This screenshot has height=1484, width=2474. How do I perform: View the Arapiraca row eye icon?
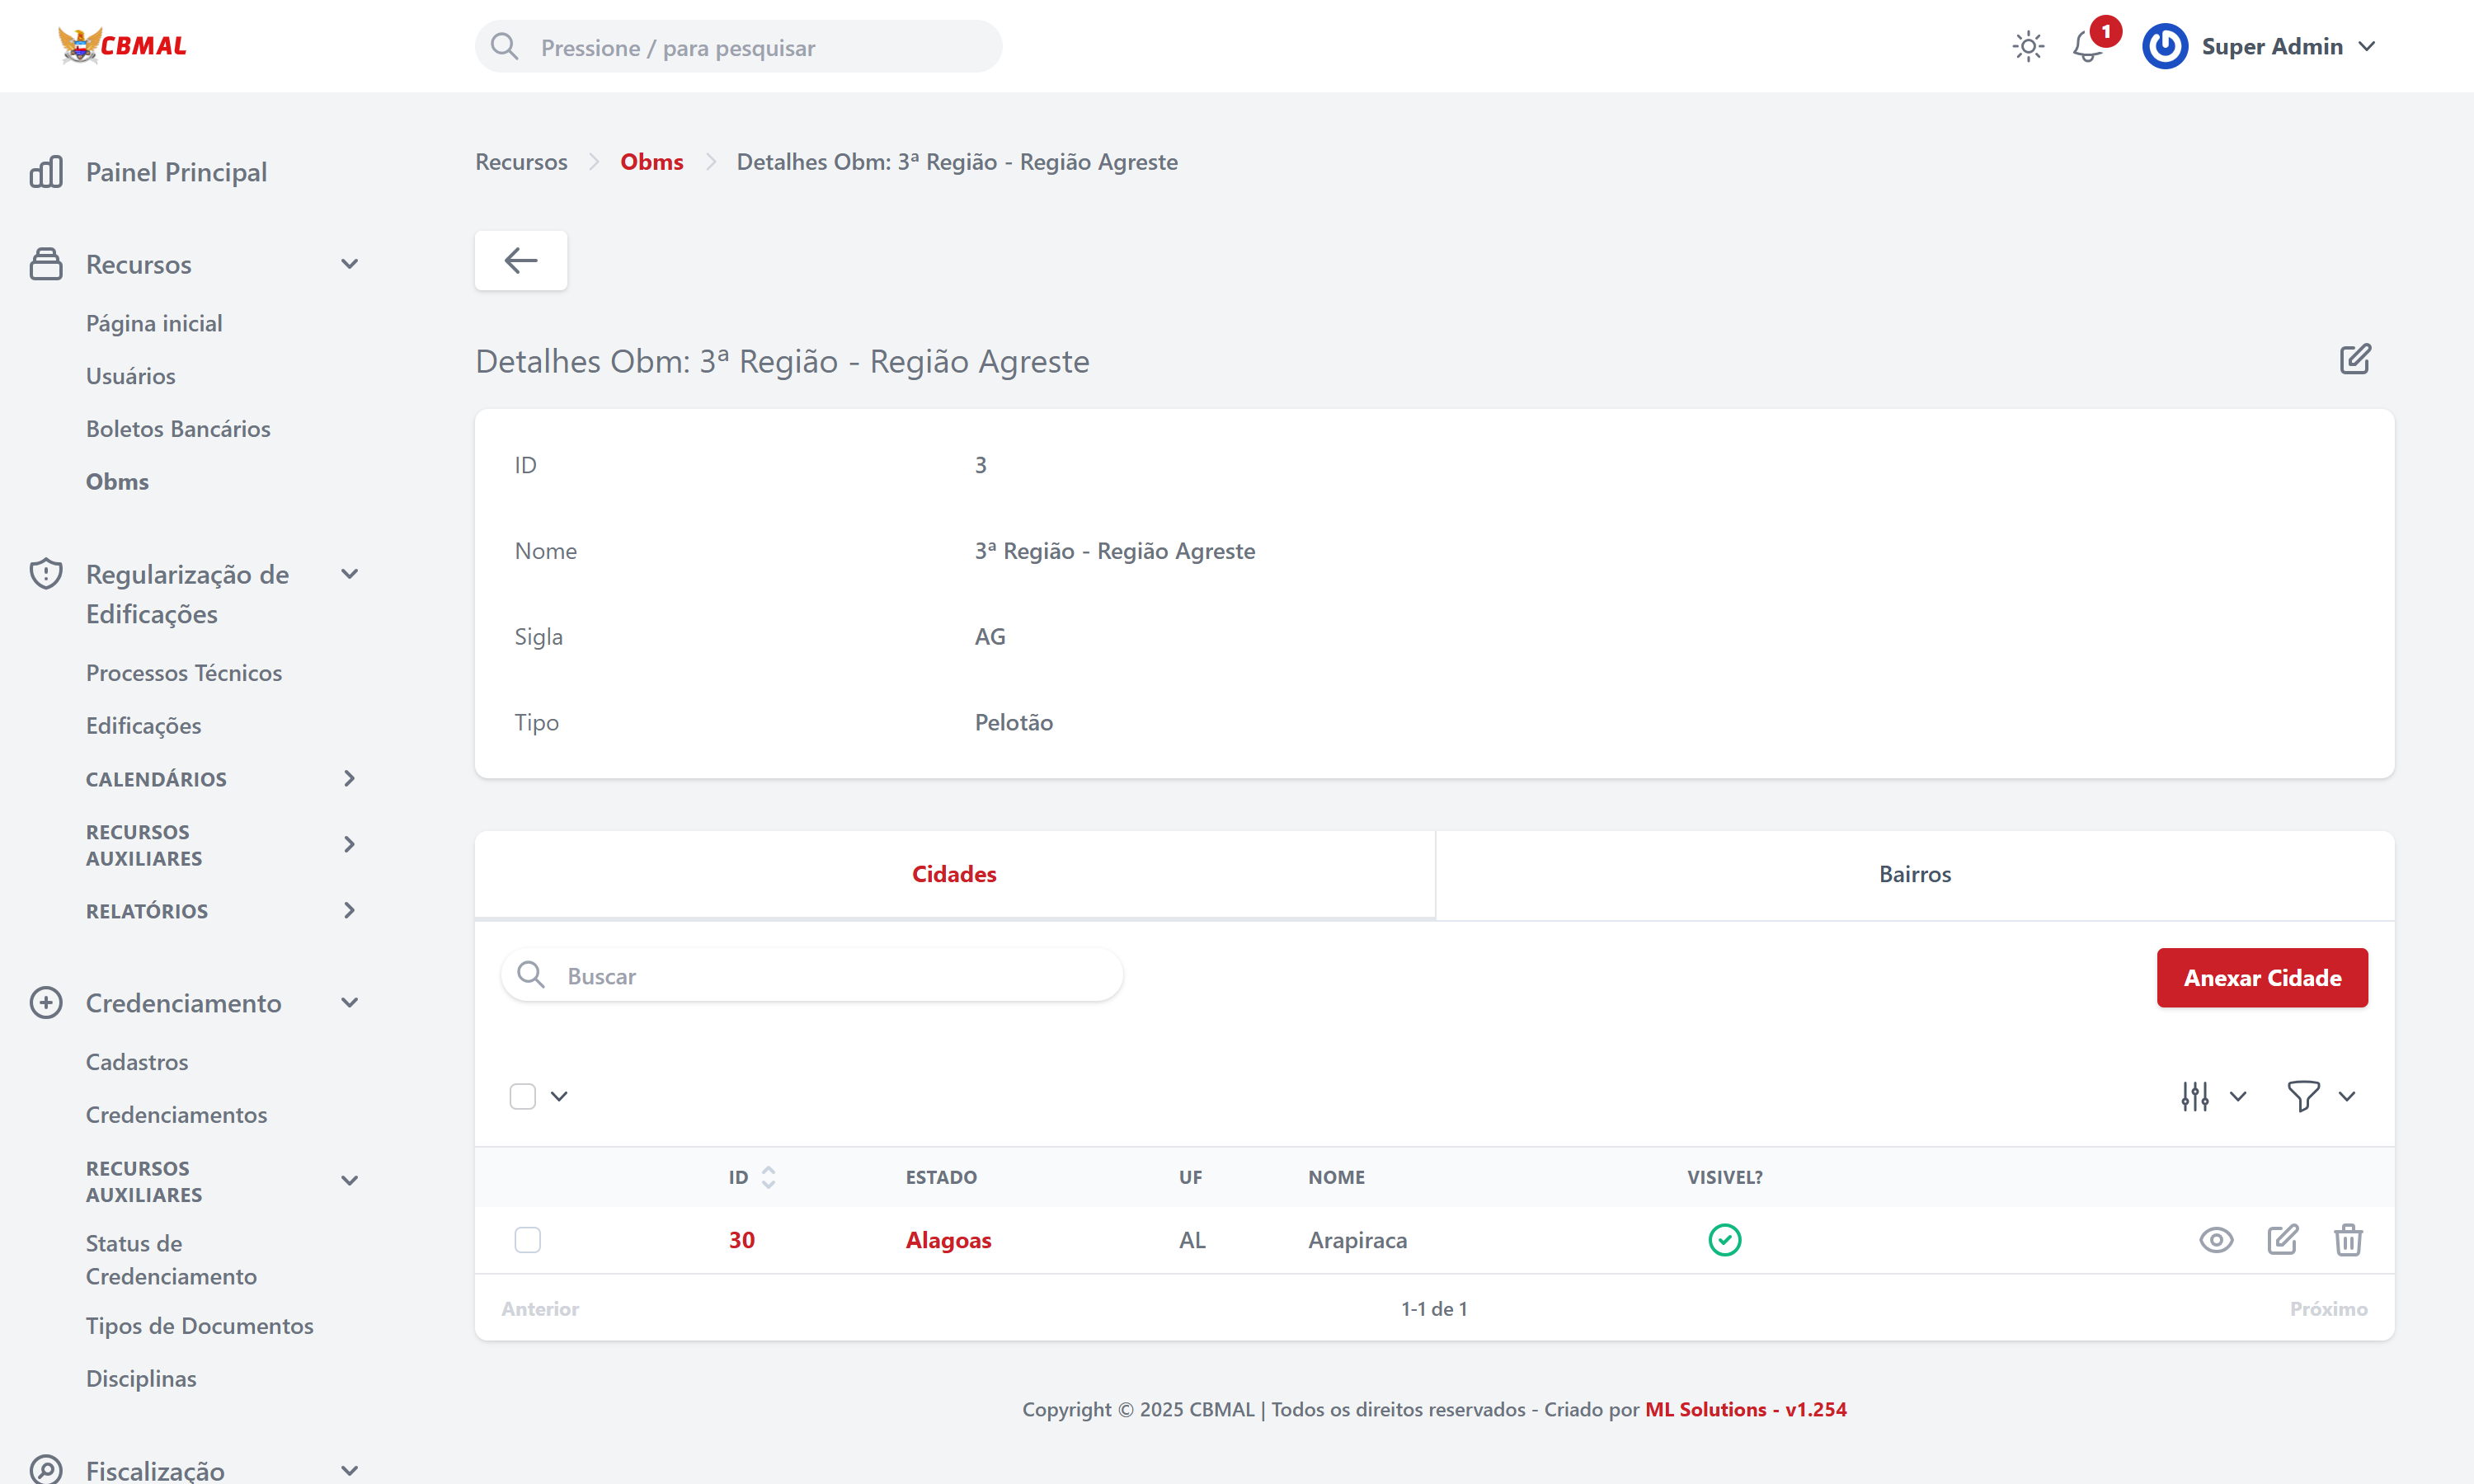click(2215, 1240)
